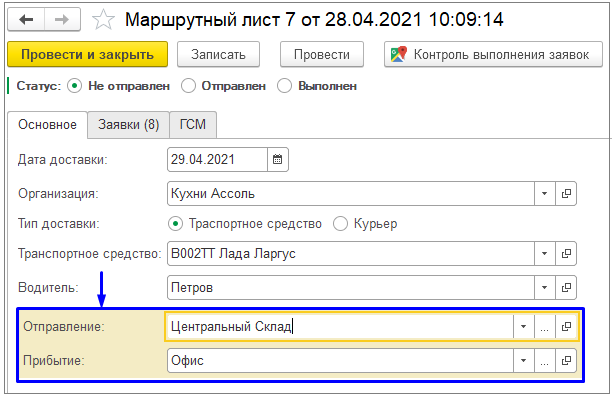This screenshot has height=398, width=612.
Task: Expand the Организация dropdown list
Action: coord(544,194)
